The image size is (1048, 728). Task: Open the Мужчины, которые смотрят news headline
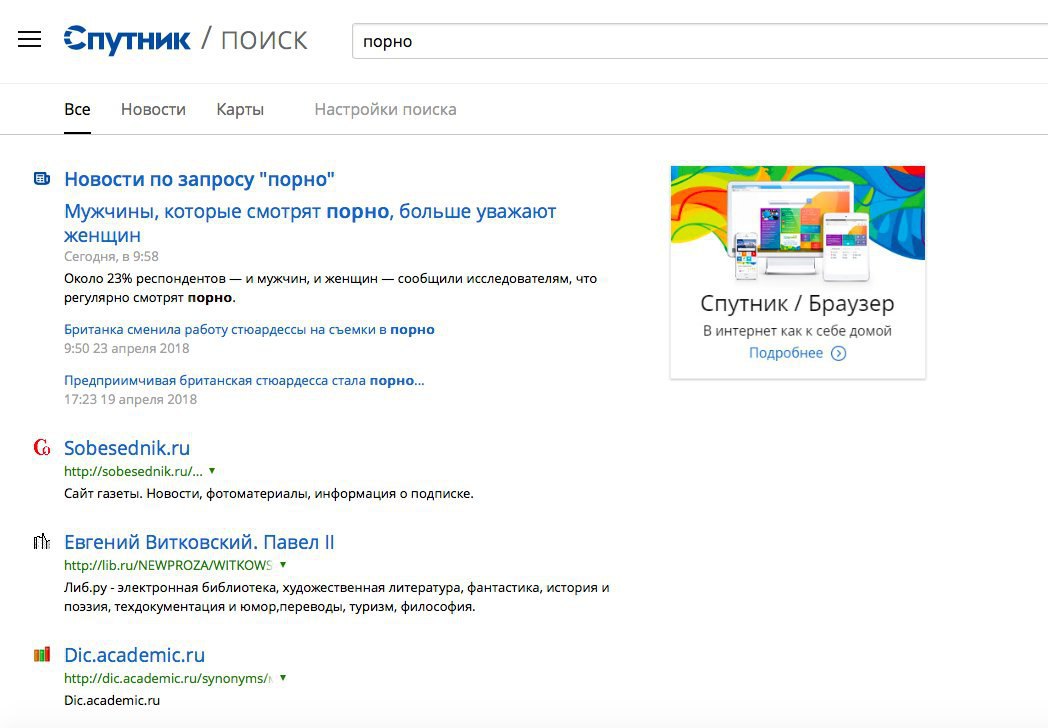tap(310, 223)
